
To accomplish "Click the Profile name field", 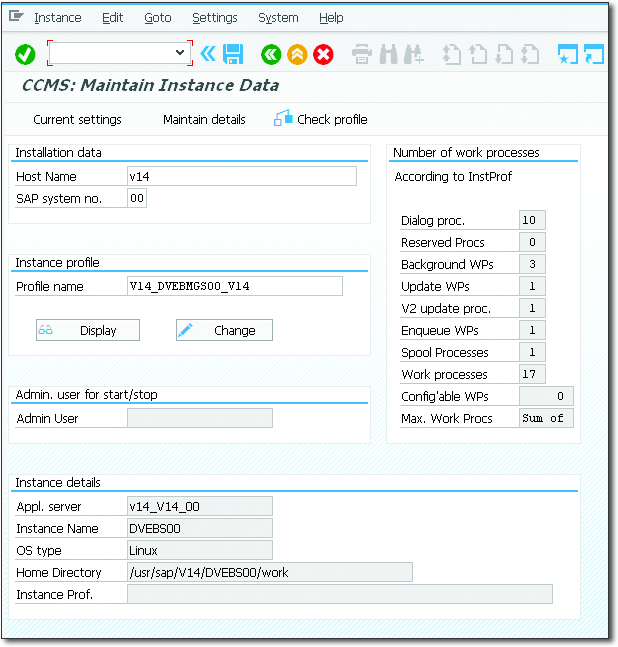I will (x=235, y=286).
